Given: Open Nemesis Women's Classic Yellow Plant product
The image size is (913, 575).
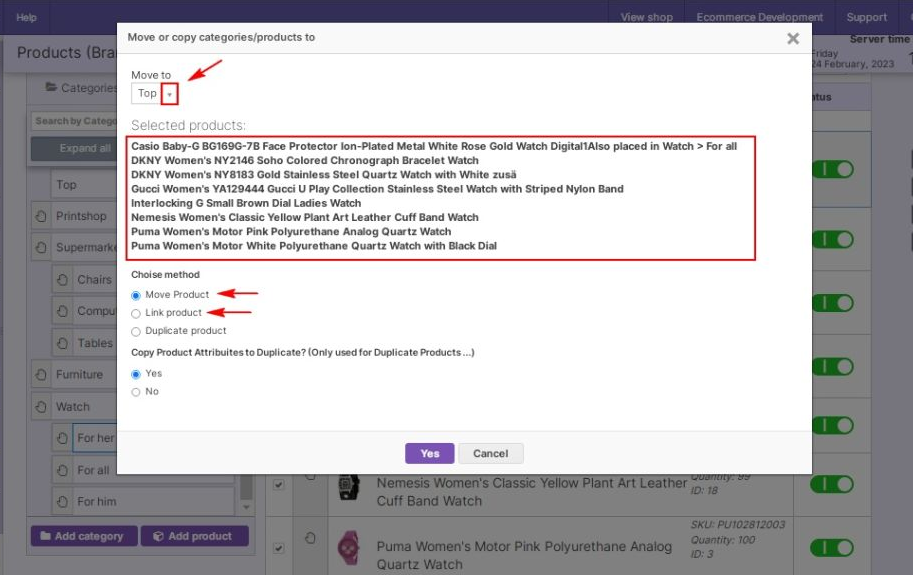Looking at the screenshot, I should [x=531, y=492].
